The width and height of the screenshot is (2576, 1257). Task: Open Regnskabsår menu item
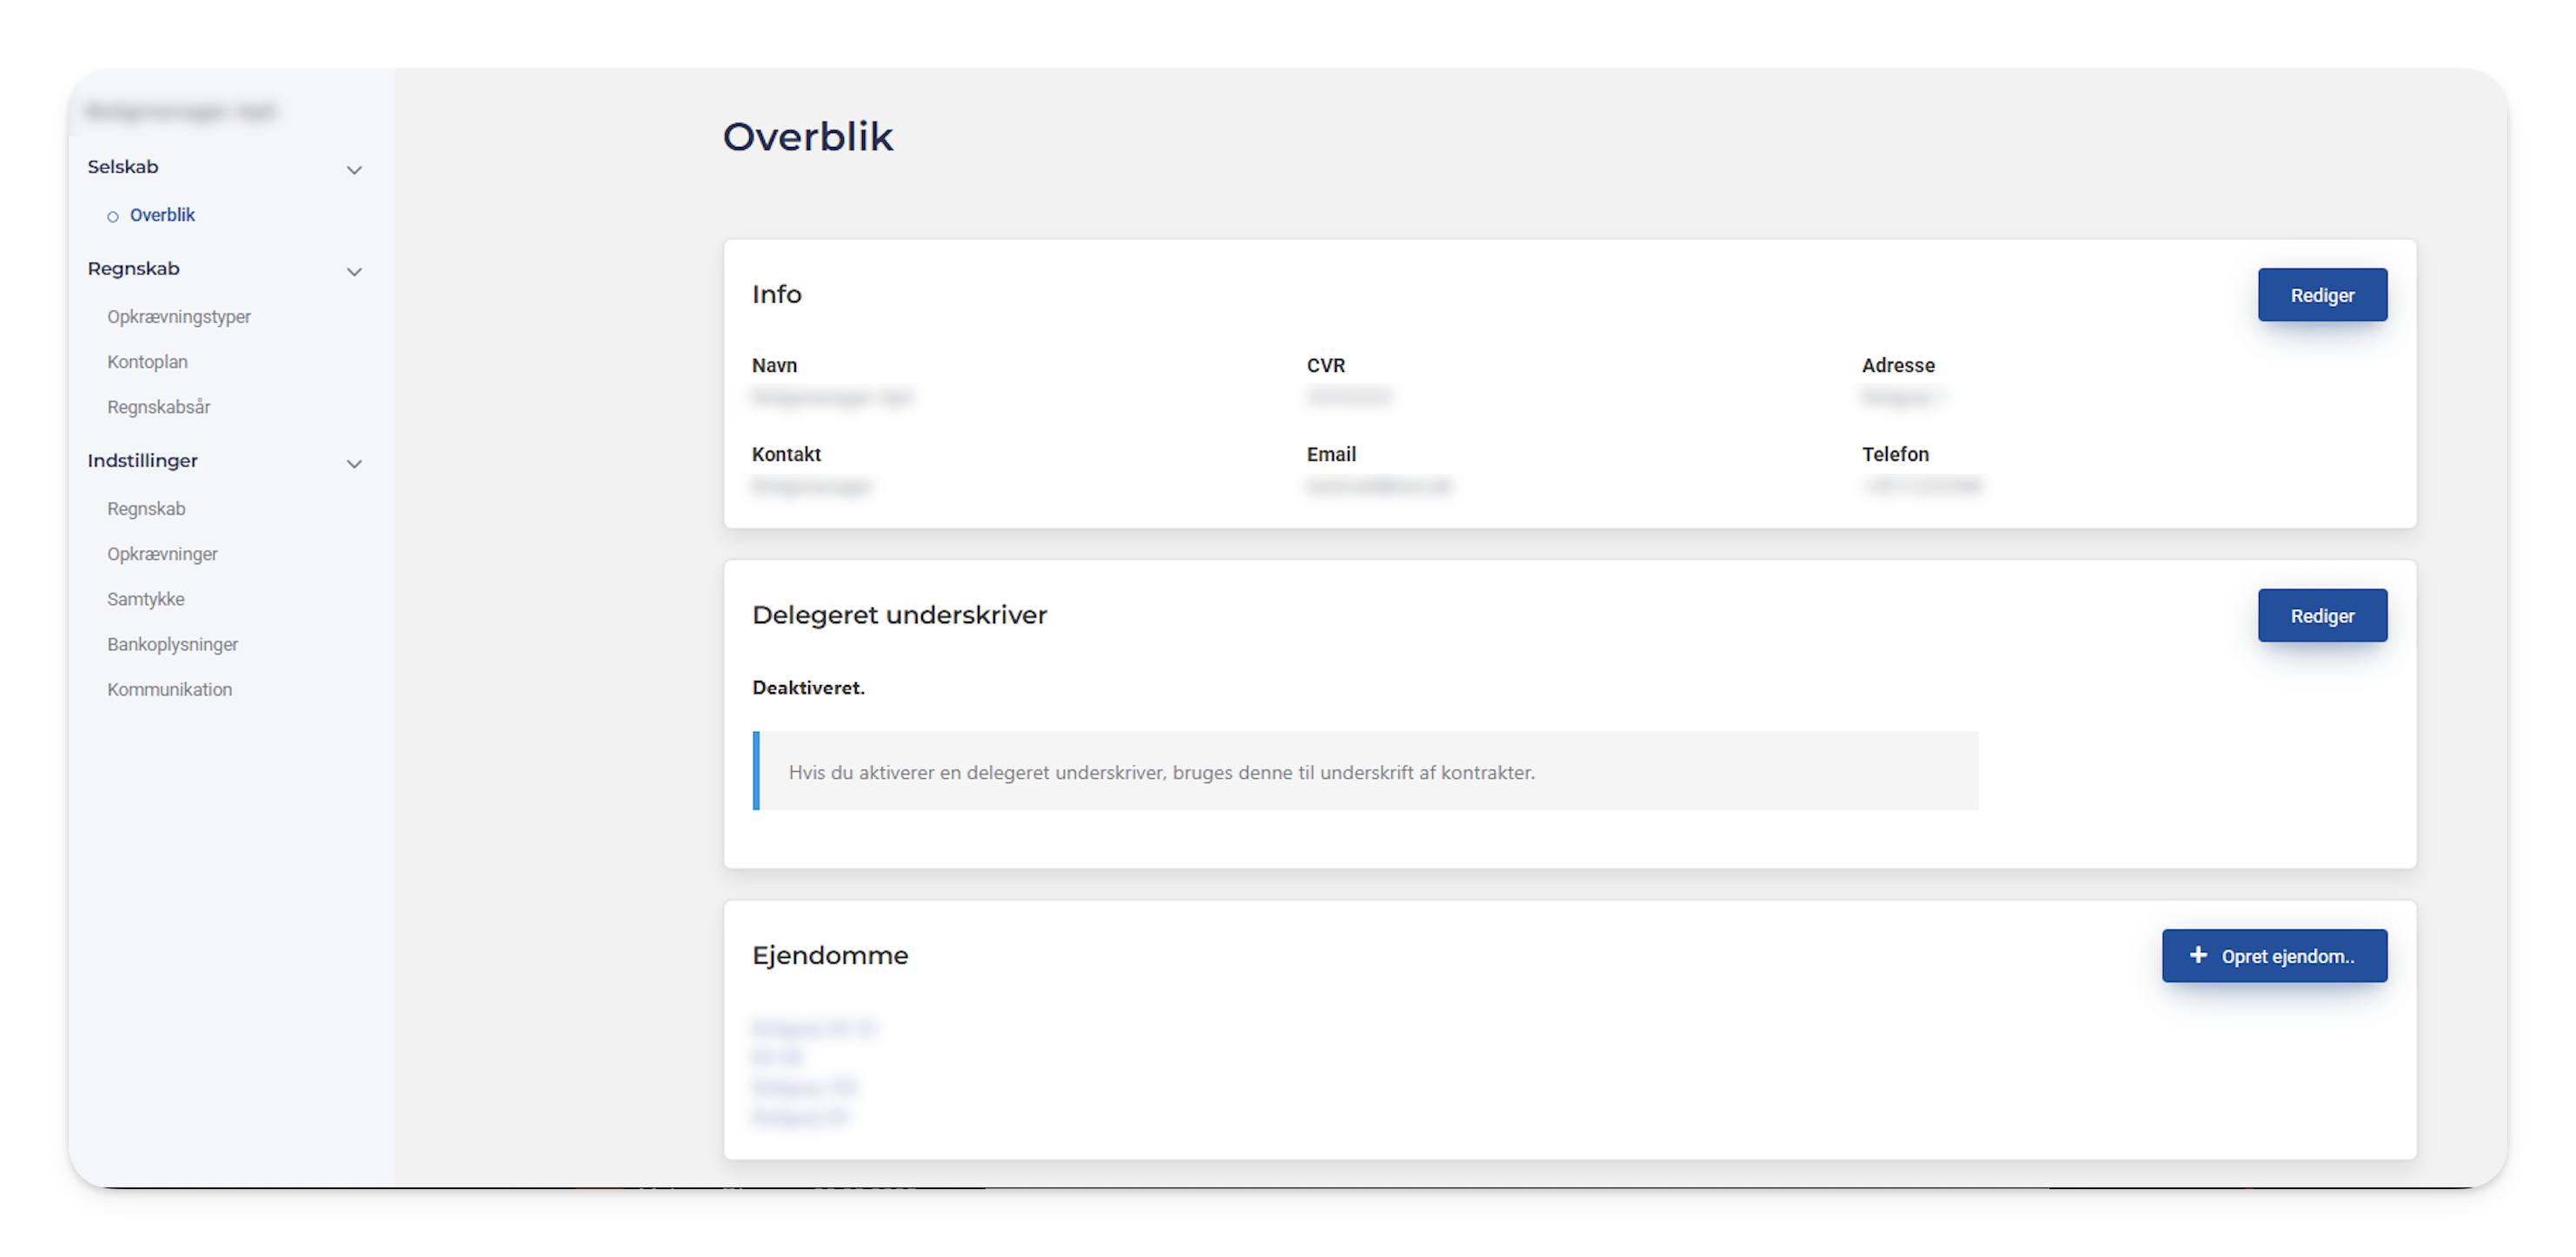point(159,407)
